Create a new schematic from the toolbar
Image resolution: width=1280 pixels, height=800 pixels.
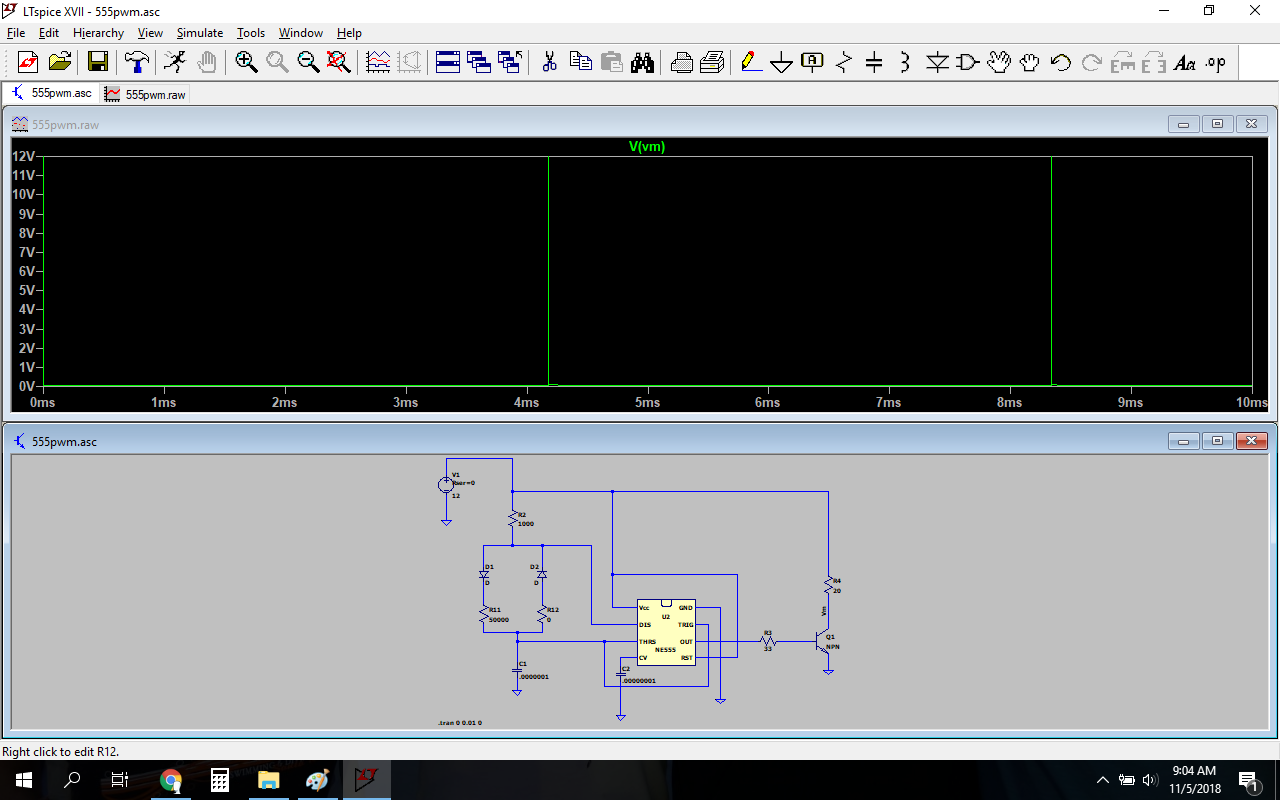(28, 62)
